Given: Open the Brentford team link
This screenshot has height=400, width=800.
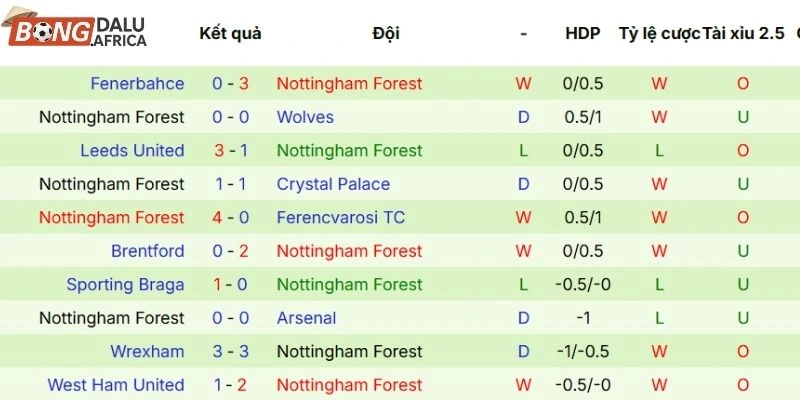Looking at the screenshot, I should tap(147, 251).
